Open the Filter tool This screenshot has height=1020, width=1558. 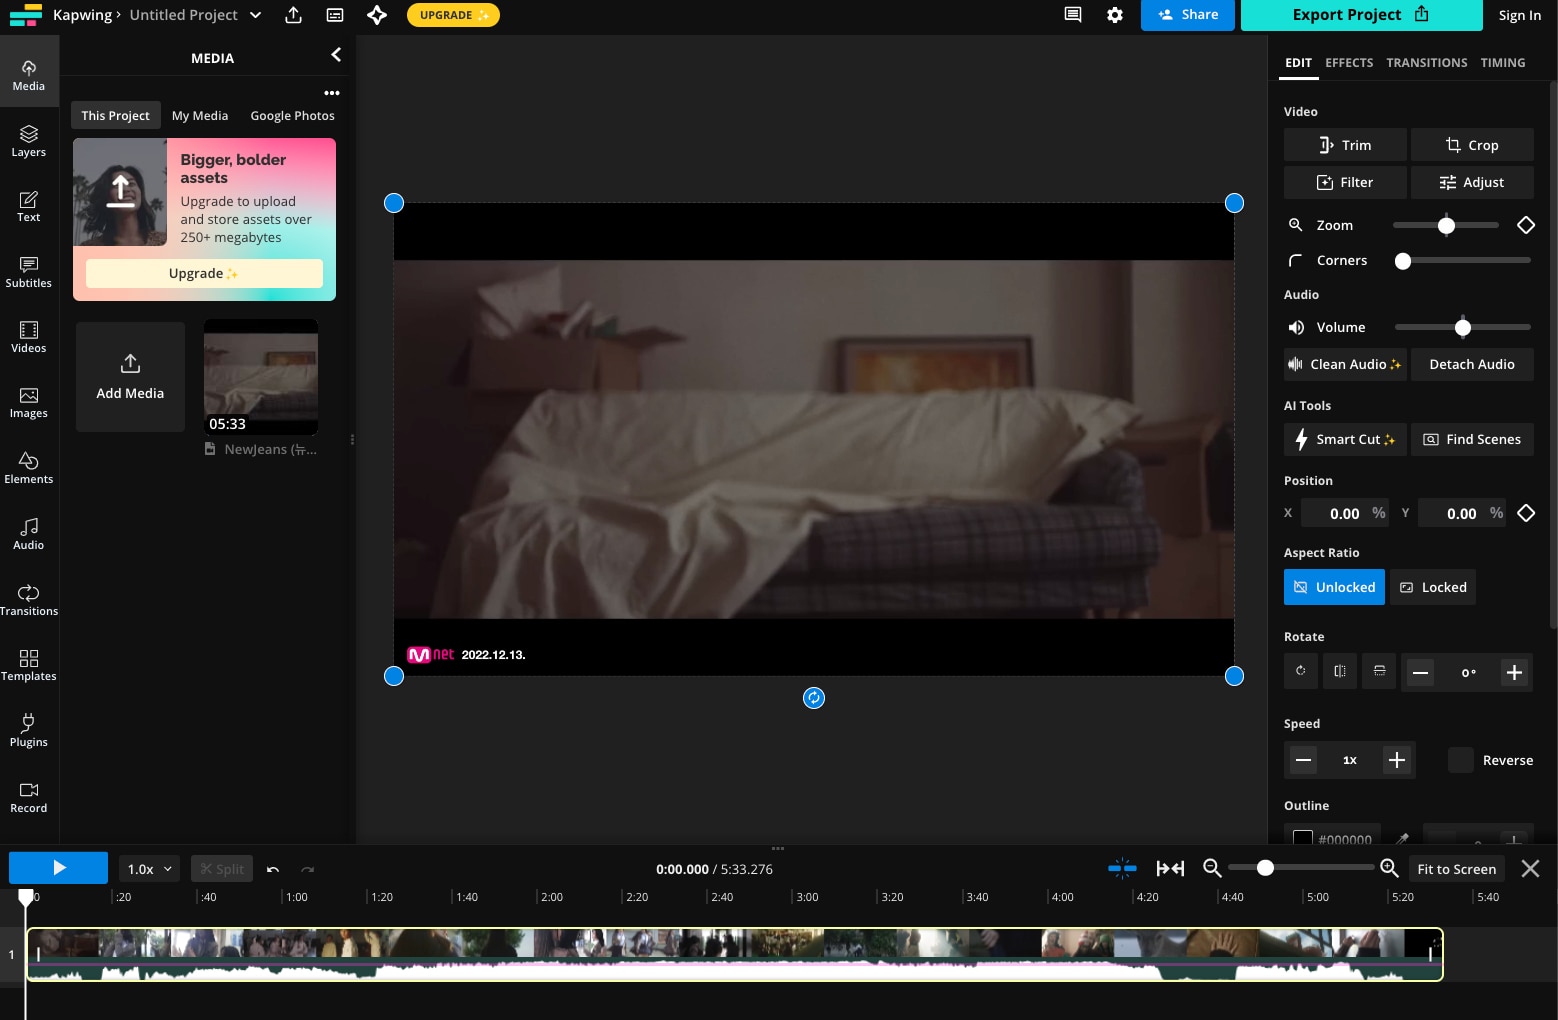(x=1345, y=182)
